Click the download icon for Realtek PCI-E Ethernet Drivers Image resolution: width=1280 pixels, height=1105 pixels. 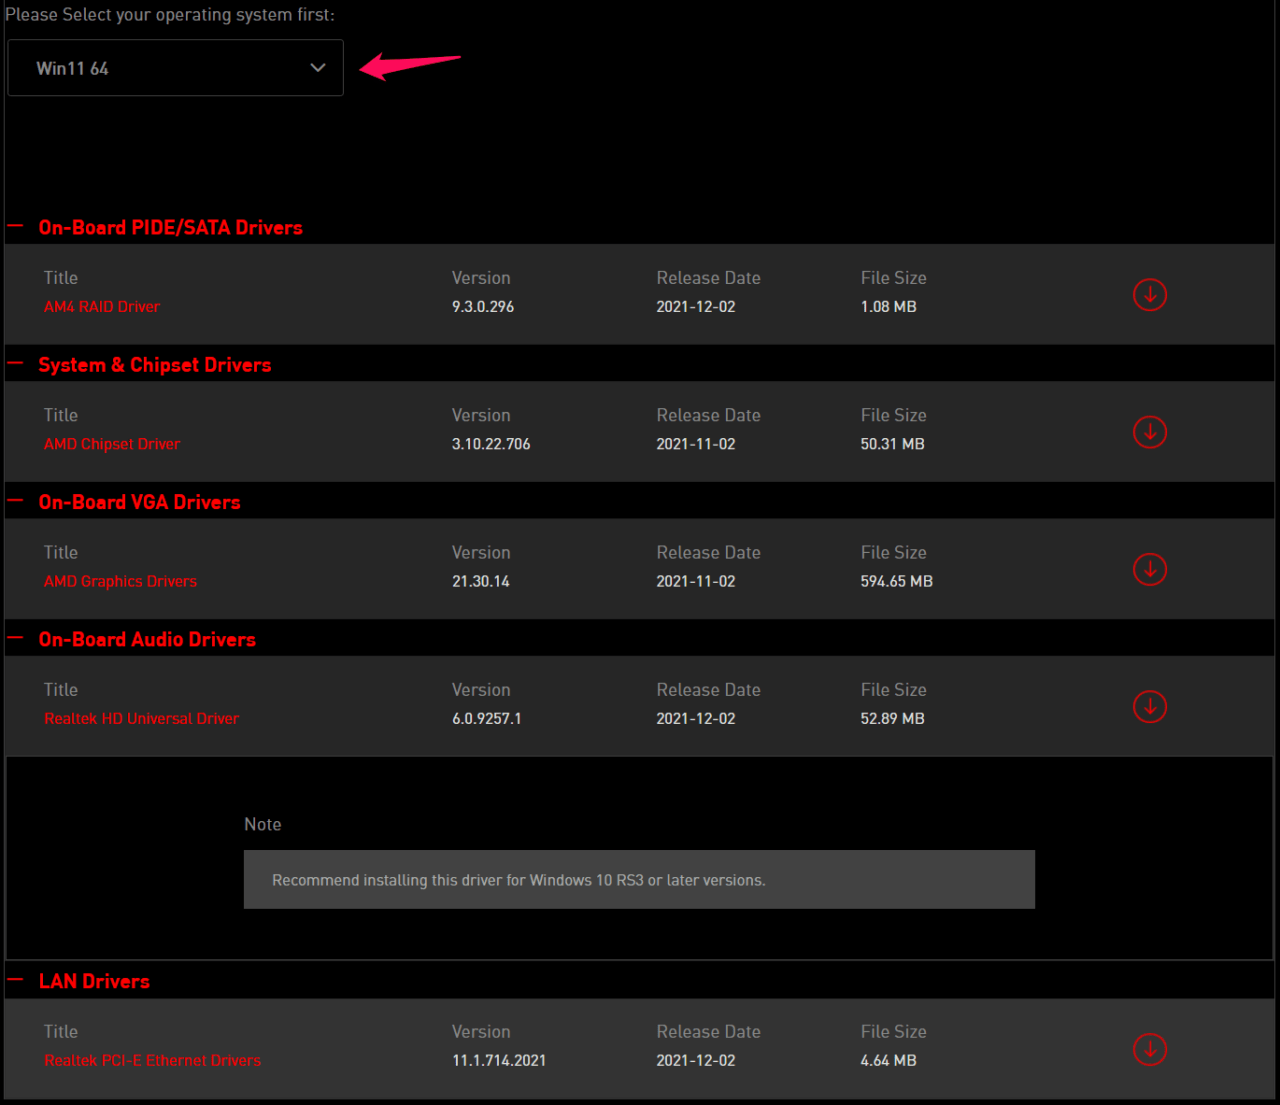[1149, 1050]
